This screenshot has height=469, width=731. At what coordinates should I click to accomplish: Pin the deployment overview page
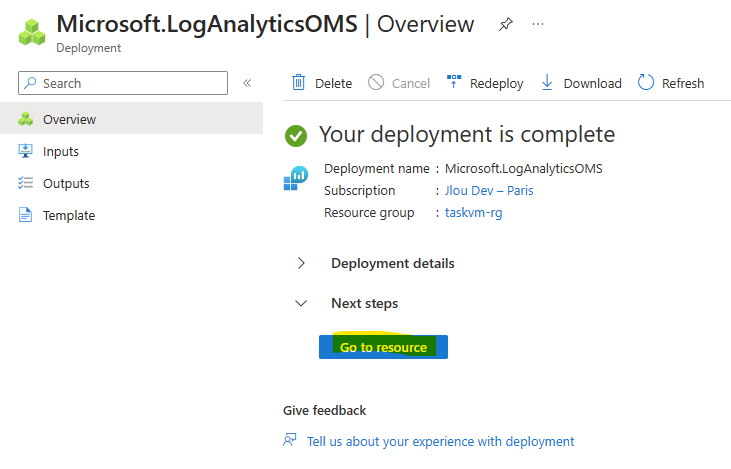(505, 24)
